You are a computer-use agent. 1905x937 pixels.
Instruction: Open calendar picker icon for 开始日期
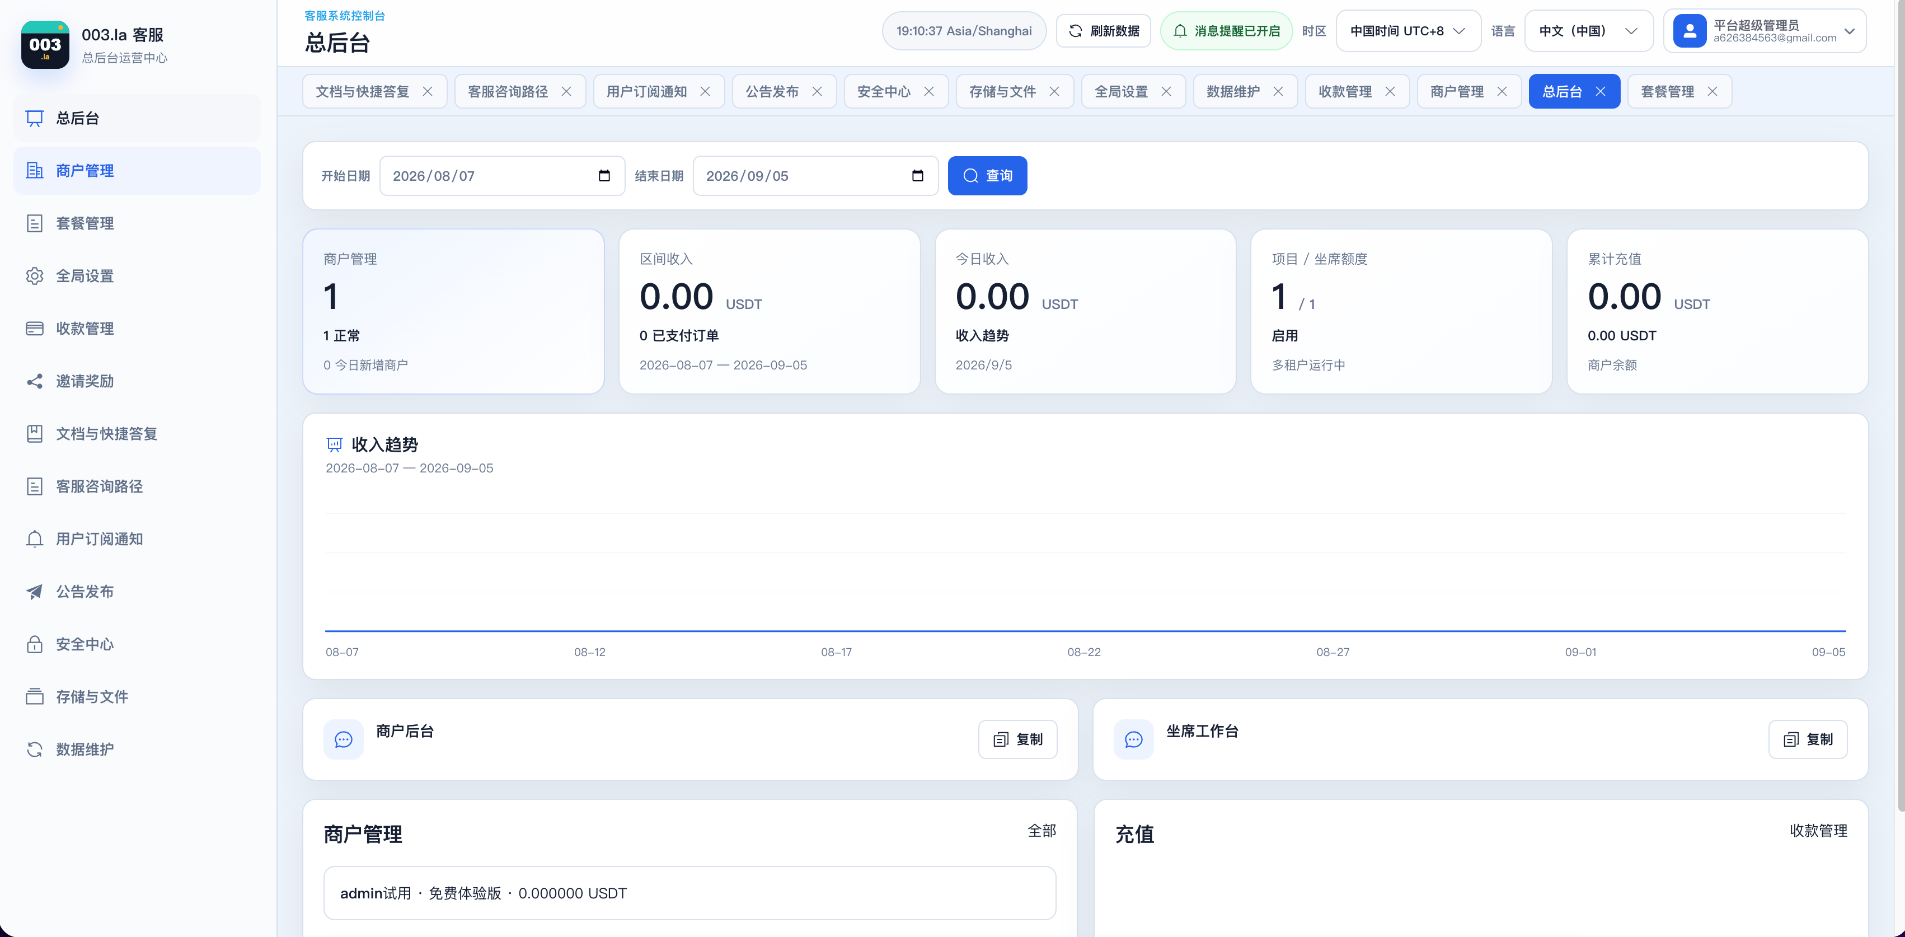pyautogui.click(x=604, y=176)
